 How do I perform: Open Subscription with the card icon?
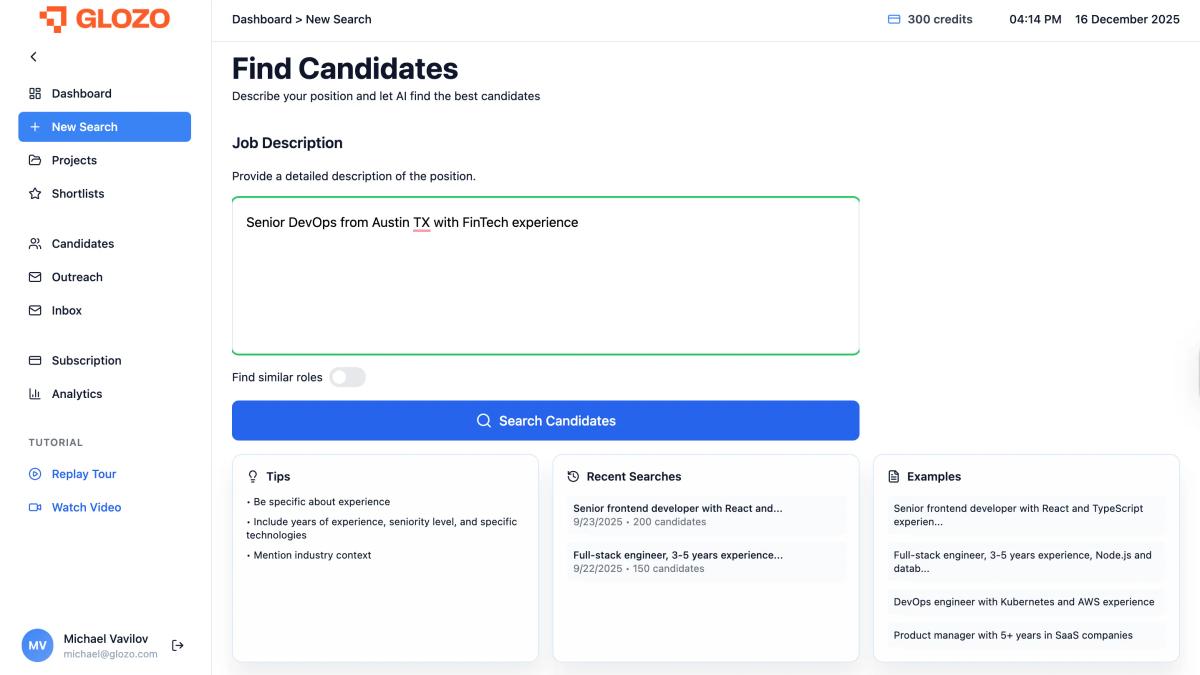tap(36, 360)
